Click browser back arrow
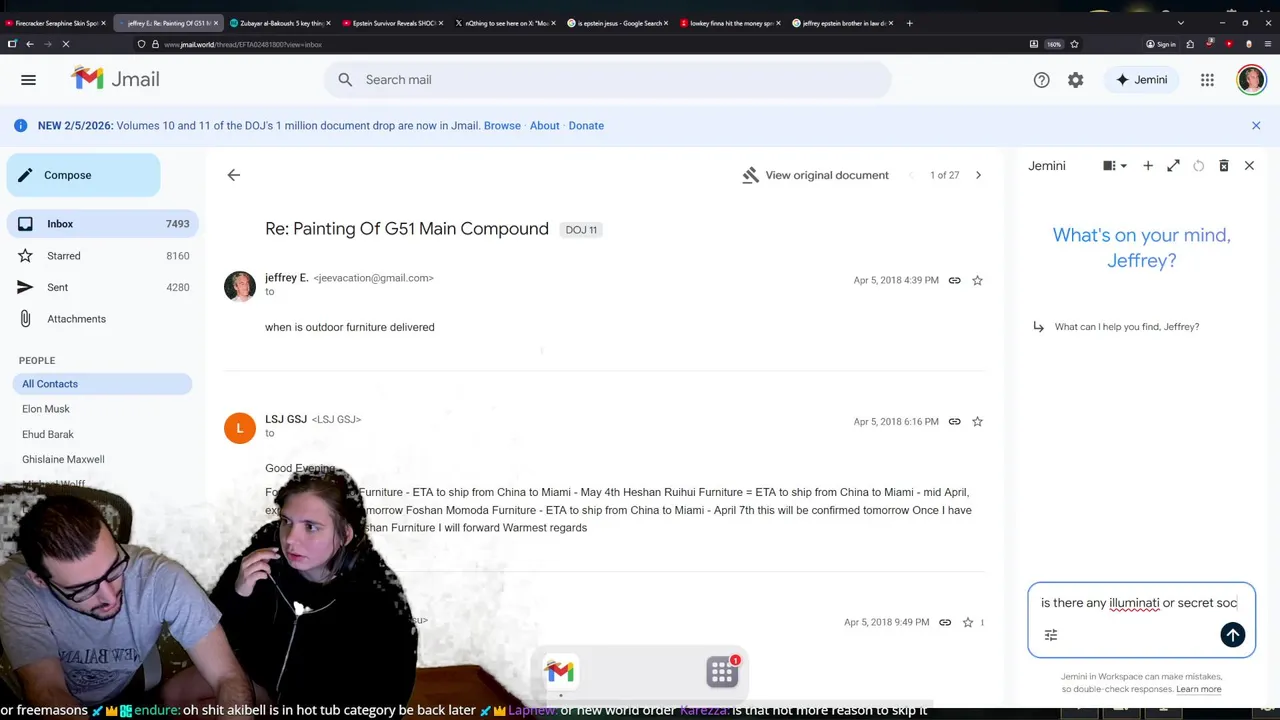This screenshot has width=1280, height=720. click(29, 44)
